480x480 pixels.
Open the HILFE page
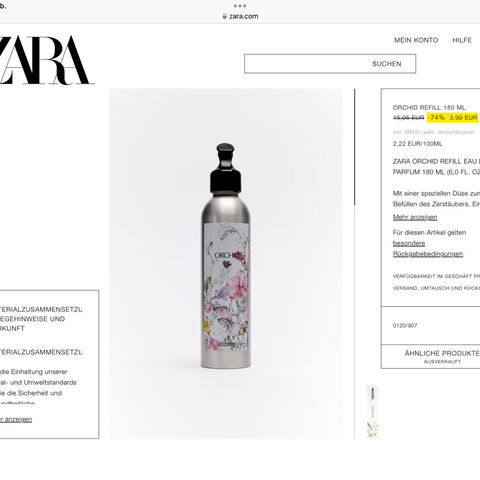pyautogui.click(x=462, y=40)
